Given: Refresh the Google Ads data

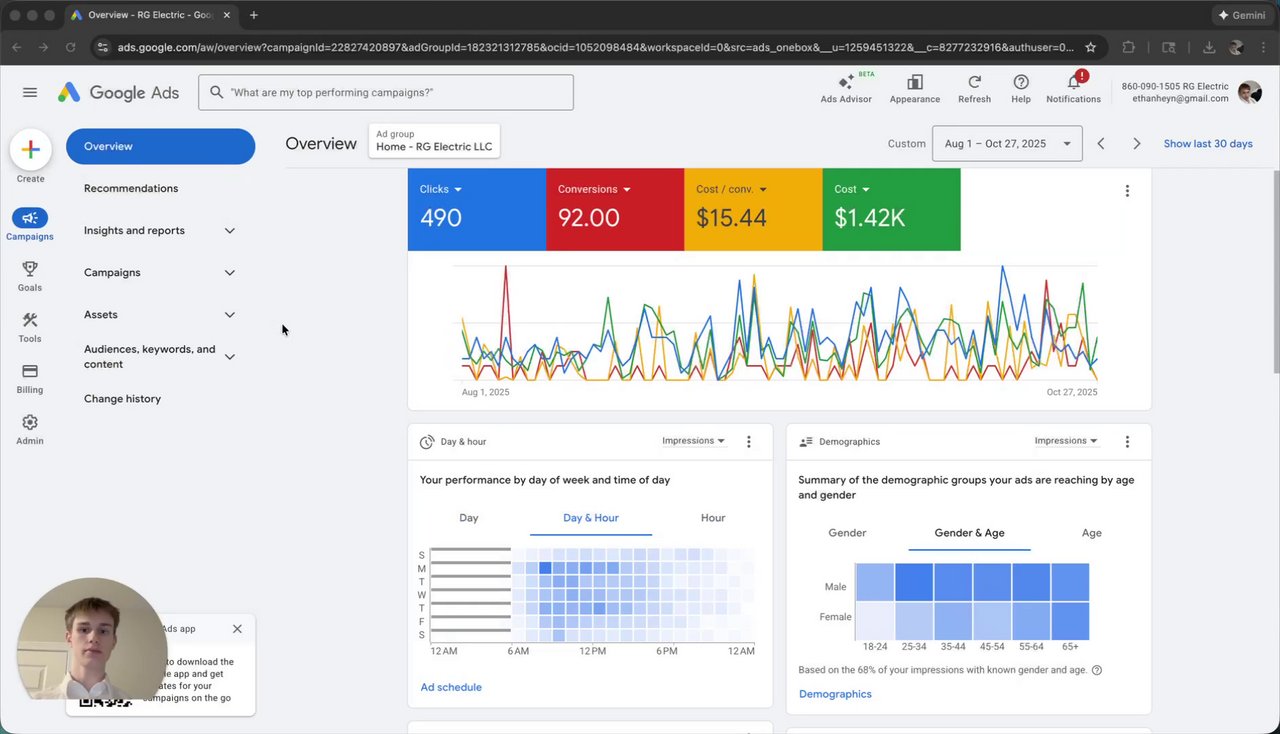Looking at the screenshot, I should [974, 88].
